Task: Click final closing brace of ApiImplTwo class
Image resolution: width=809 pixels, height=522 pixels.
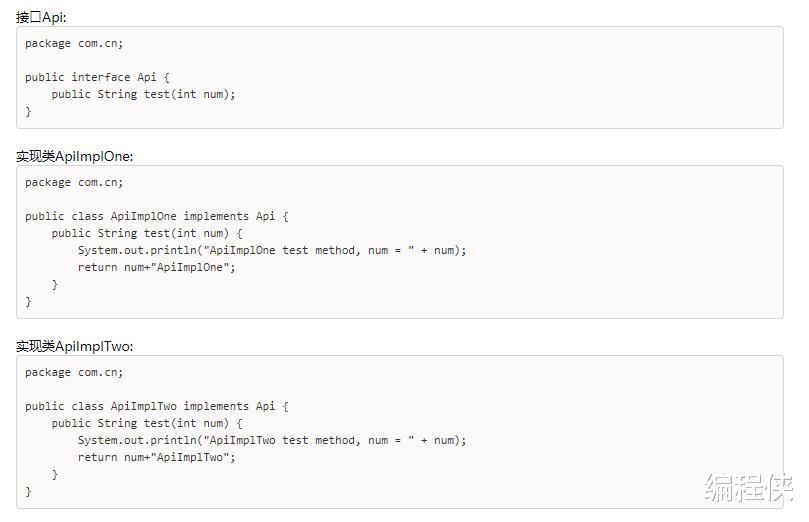Action: [x=28, y=492]
